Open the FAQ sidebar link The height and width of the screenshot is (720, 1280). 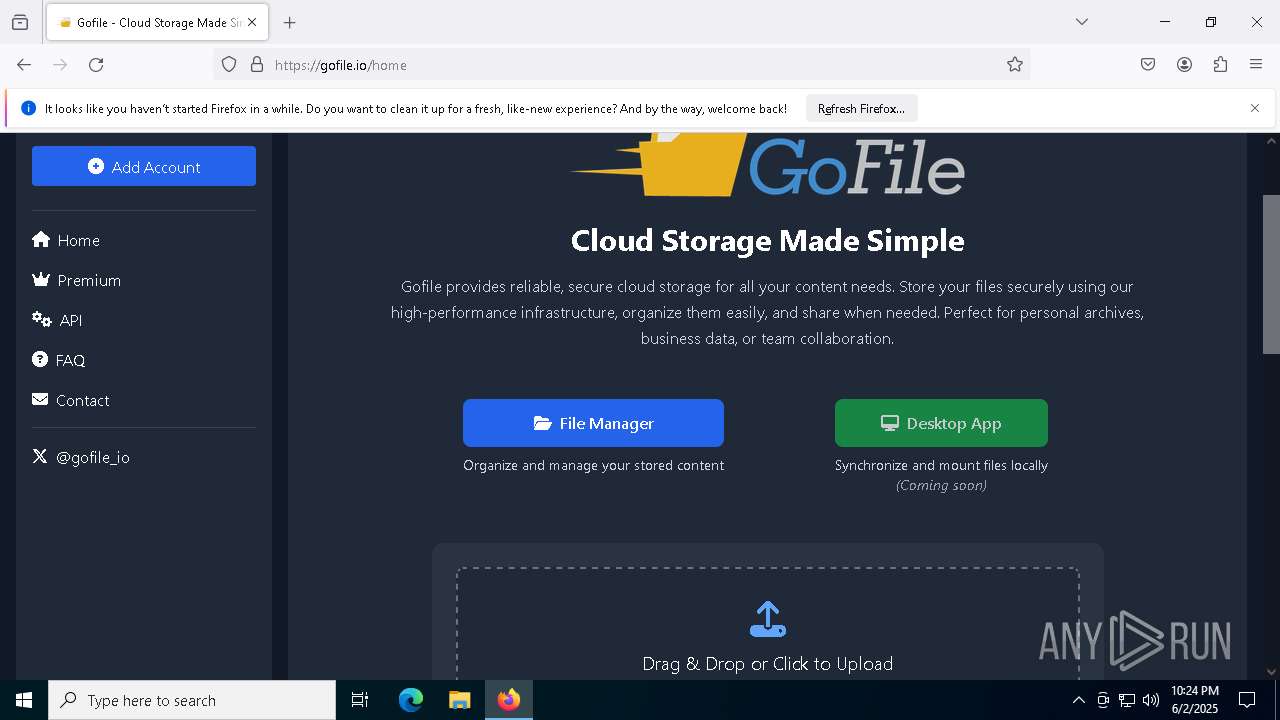[59, 360]
